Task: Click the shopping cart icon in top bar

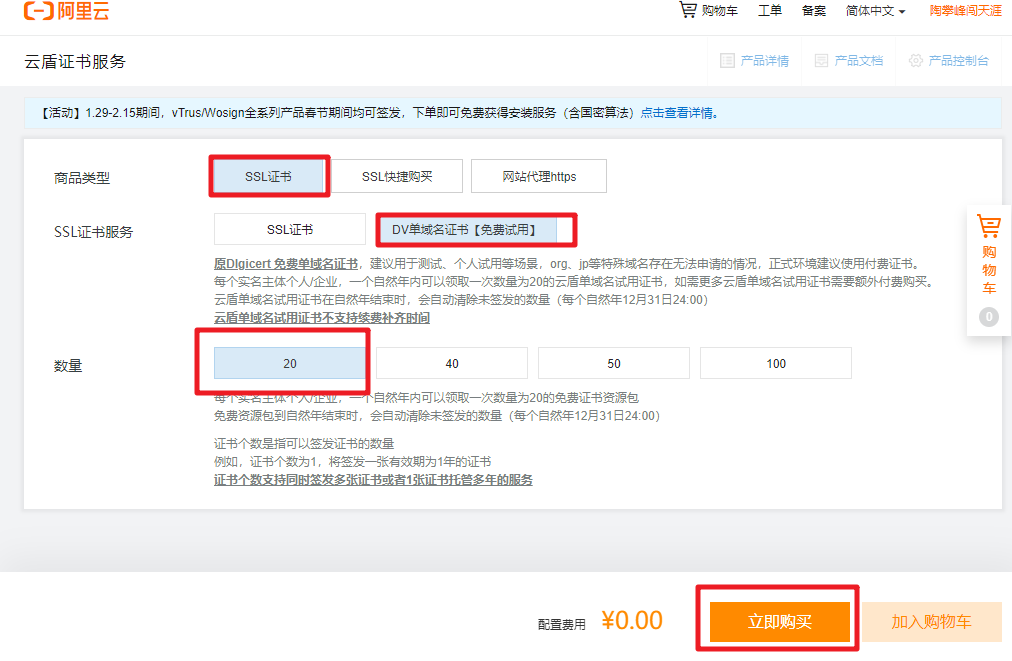Action: [688, 10]
